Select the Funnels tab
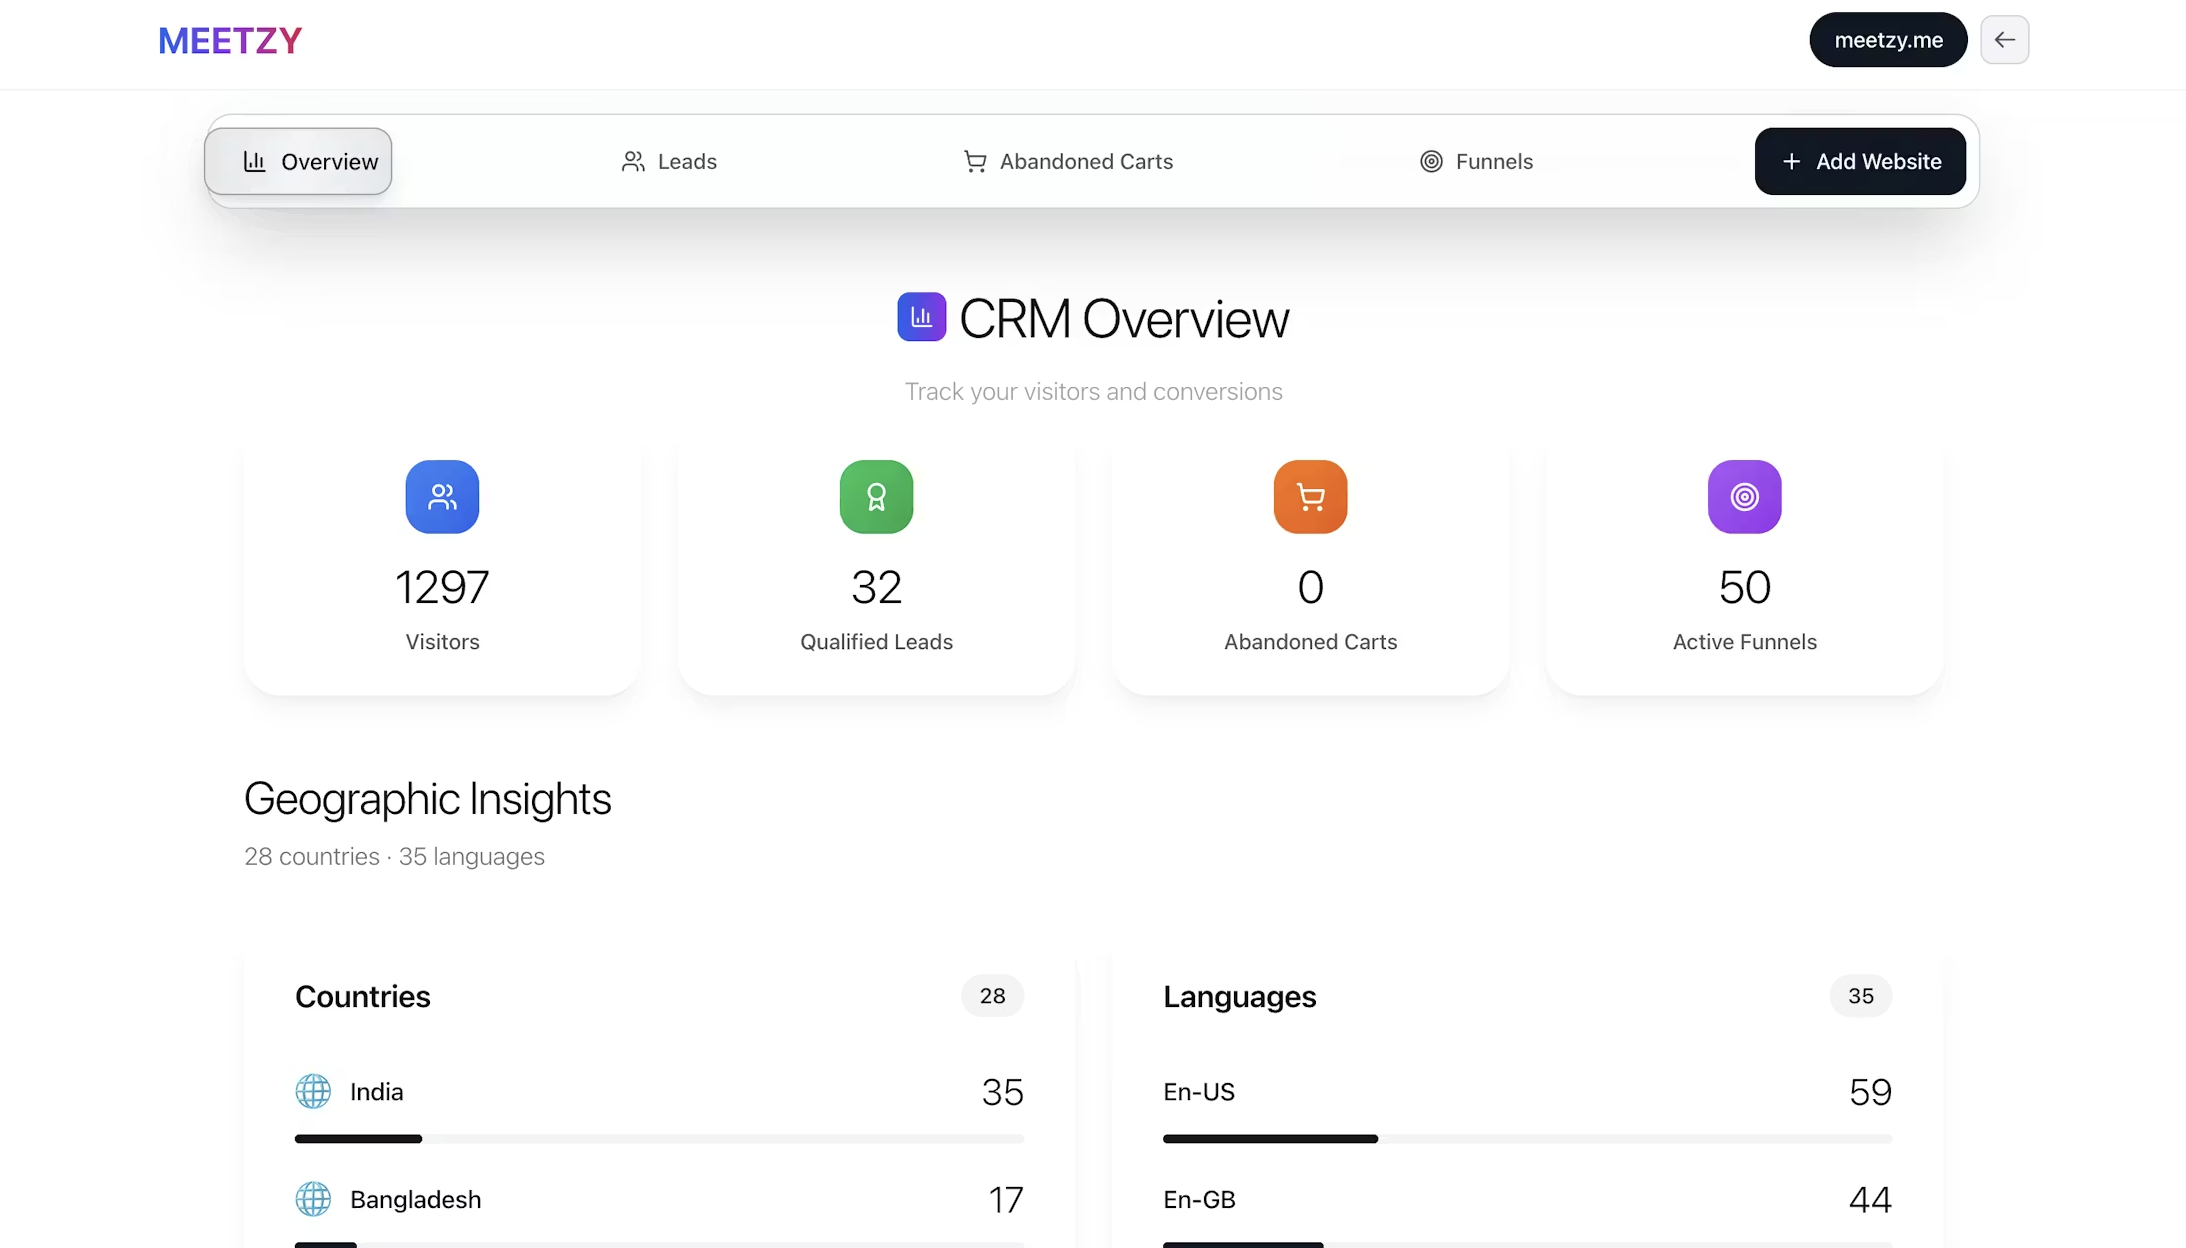2186x1248 pixels. 1476,161
